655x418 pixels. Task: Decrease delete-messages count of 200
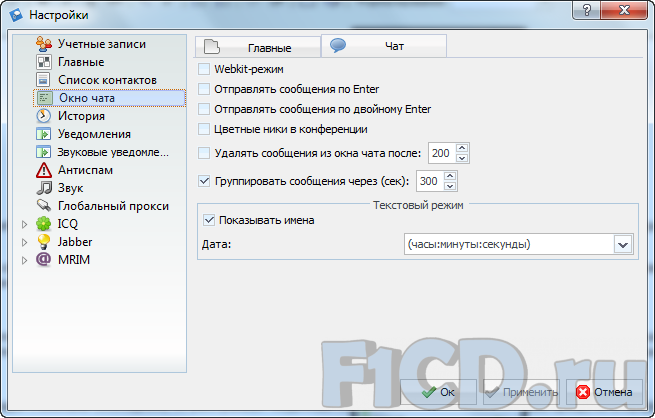pos(462,158)
